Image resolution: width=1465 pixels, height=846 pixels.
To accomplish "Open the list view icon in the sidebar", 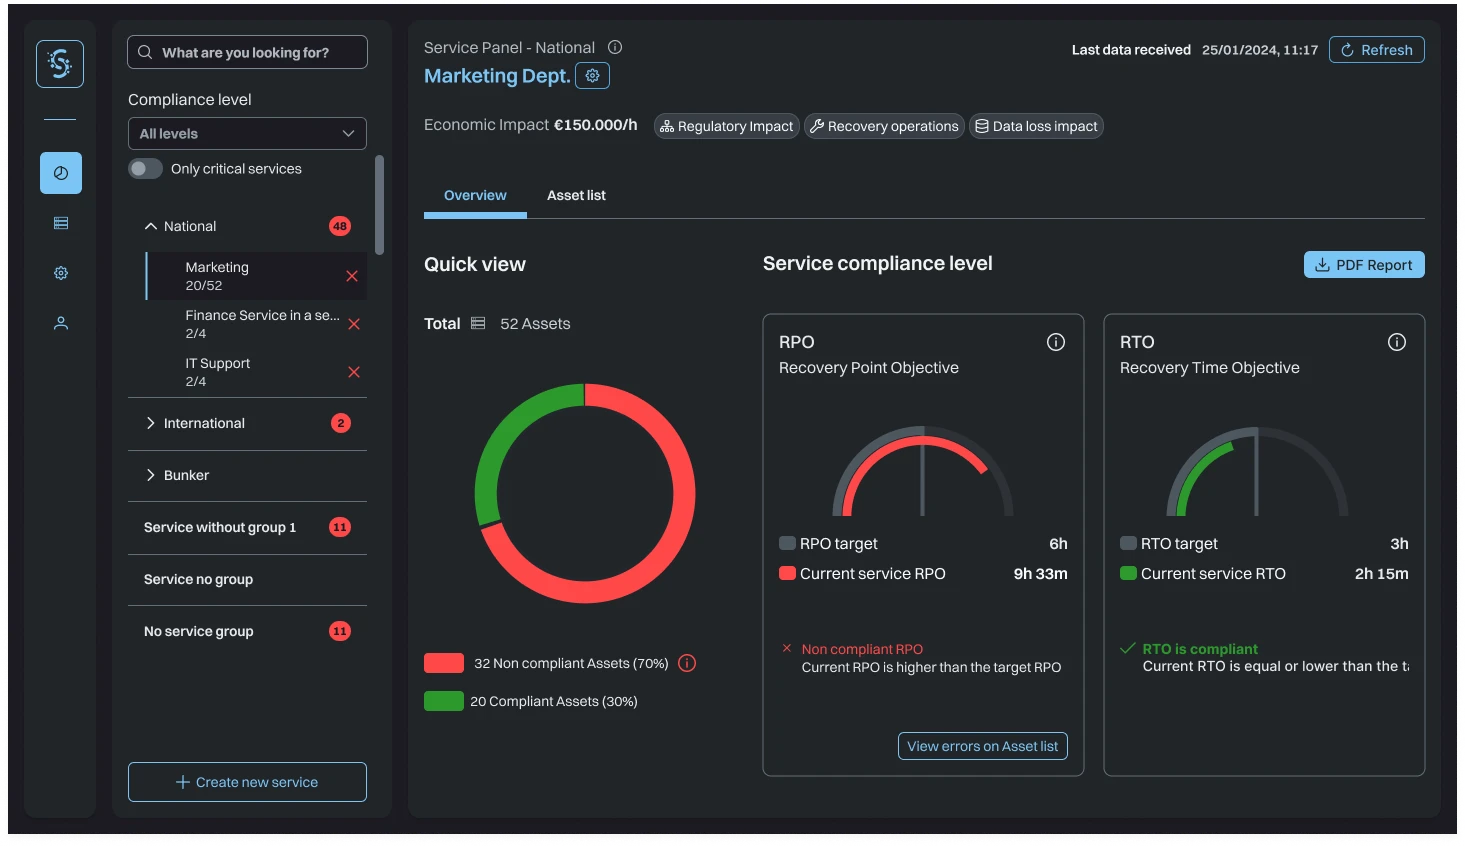I will pos(61,223).
